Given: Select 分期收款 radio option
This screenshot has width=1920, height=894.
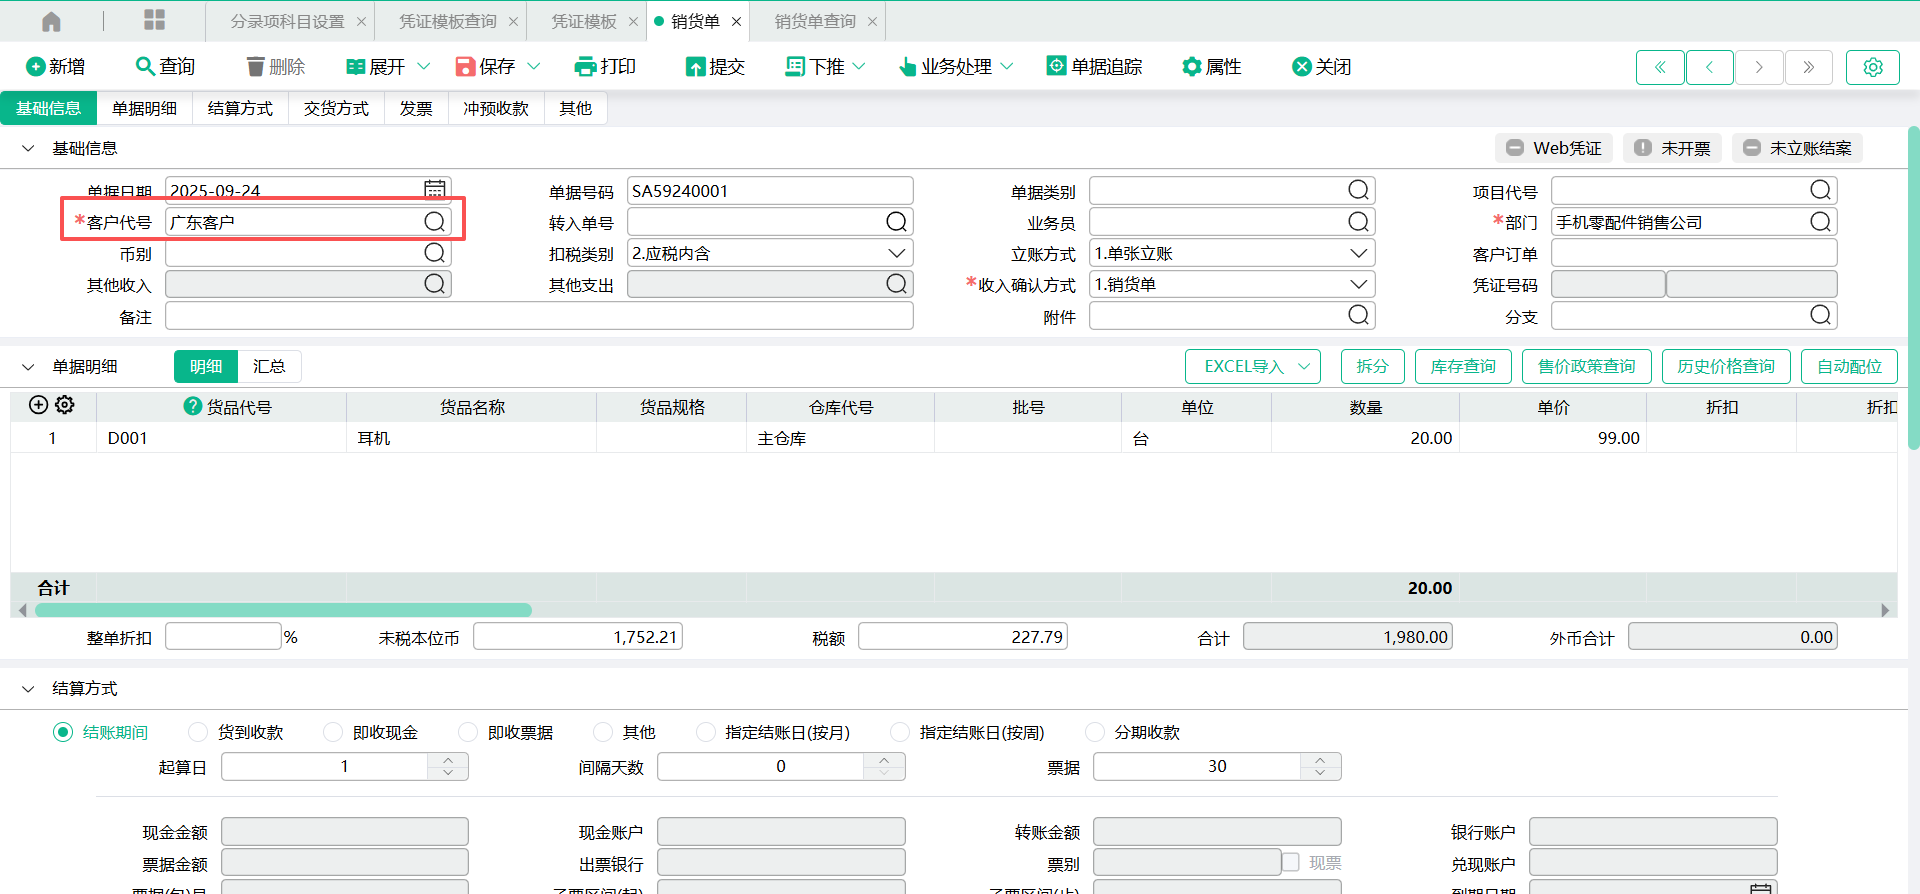Looking at the screenshot, I should click(x=1095, y=732).
